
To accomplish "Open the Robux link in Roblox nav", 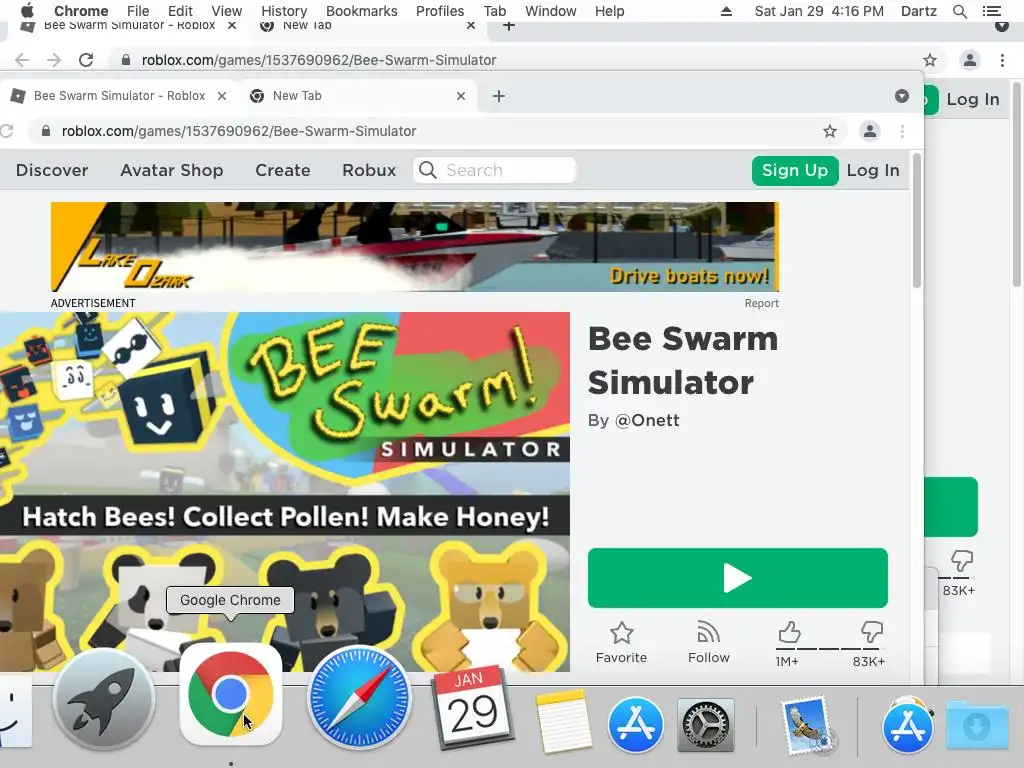I will 369,170.
